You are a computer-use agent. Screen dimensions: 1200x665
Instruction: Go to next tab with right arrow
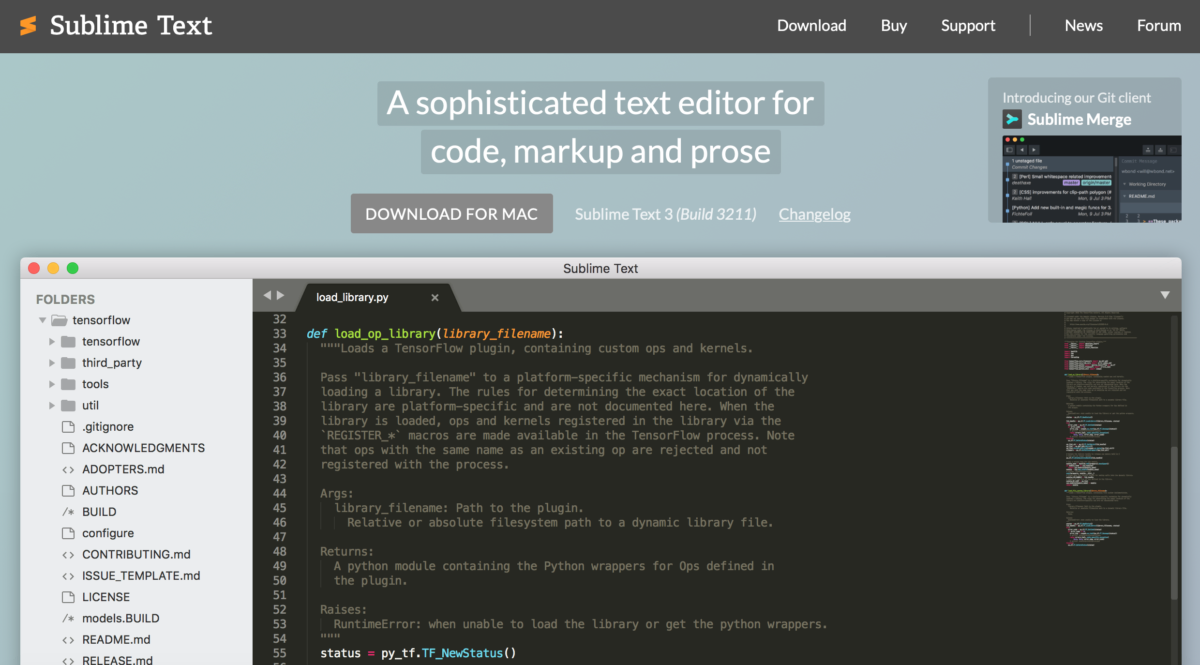click(281, 296)
